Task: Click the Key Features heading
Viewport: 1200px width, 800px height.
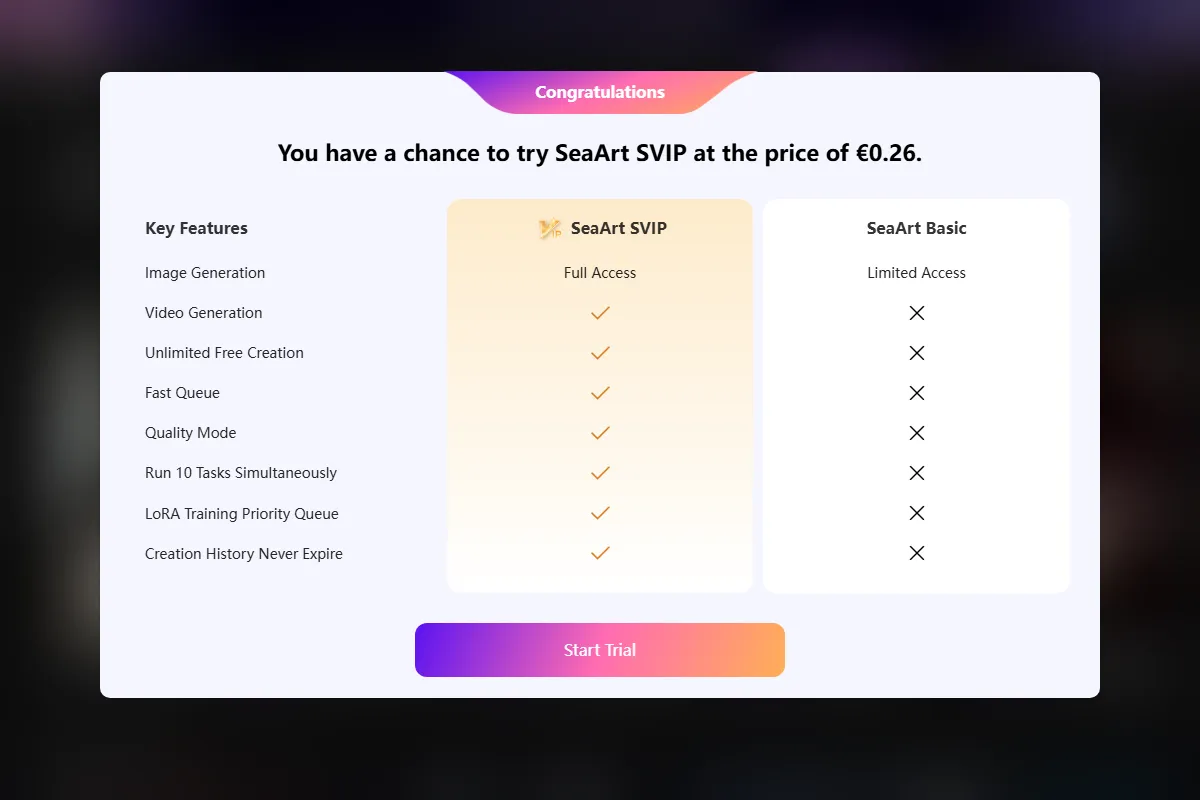Action: [x=196, y=228]
